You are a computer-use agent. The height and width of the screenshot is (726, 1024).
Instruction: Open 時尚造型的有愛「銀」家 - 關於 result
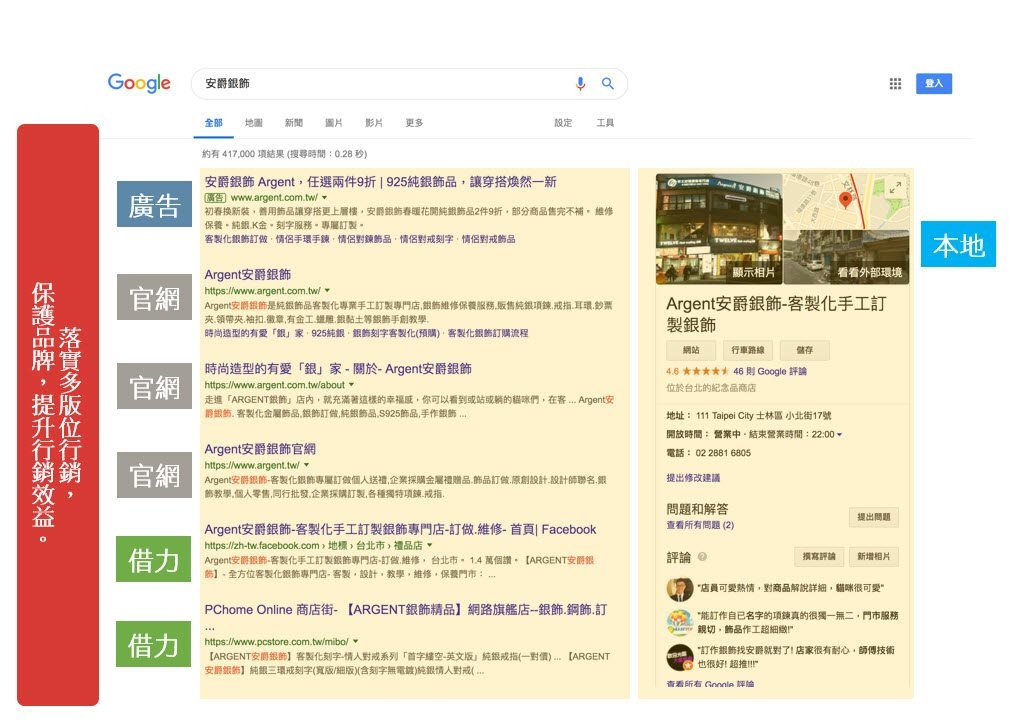[x=338, y=369]
